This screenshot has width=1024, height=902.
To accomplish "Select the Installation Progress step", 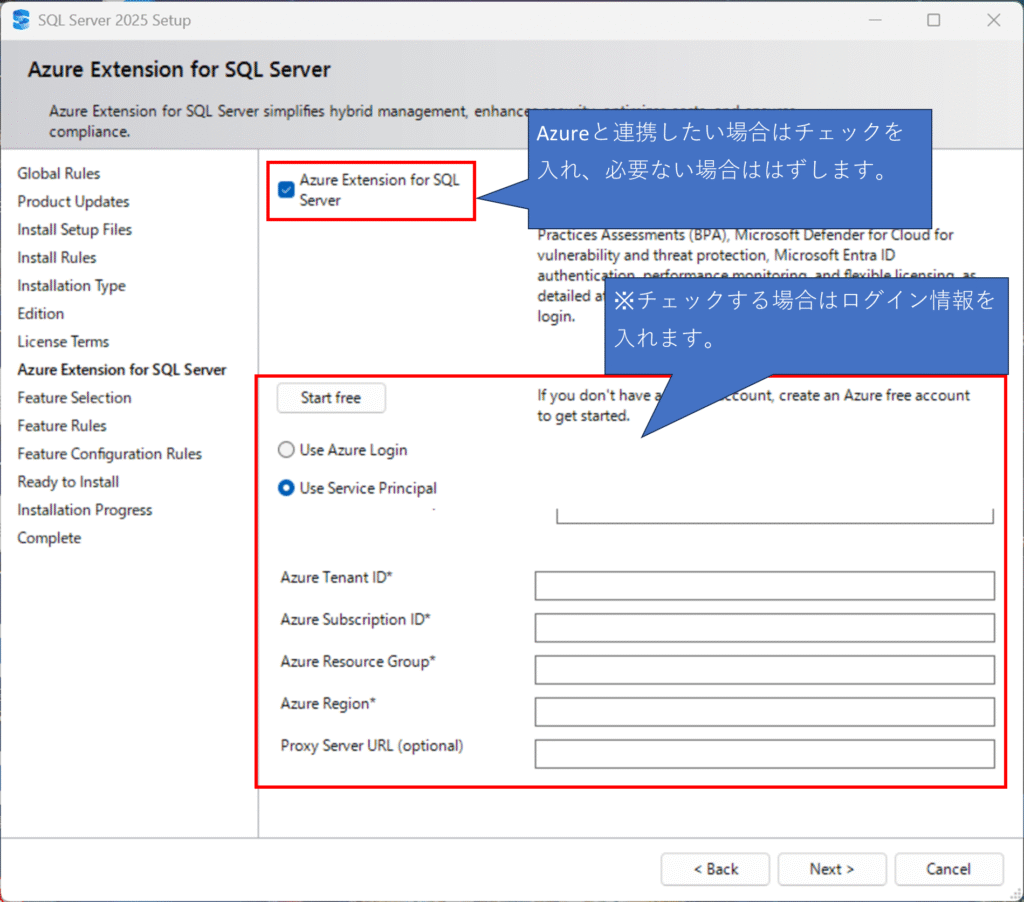I will click(x=85, y=510).
